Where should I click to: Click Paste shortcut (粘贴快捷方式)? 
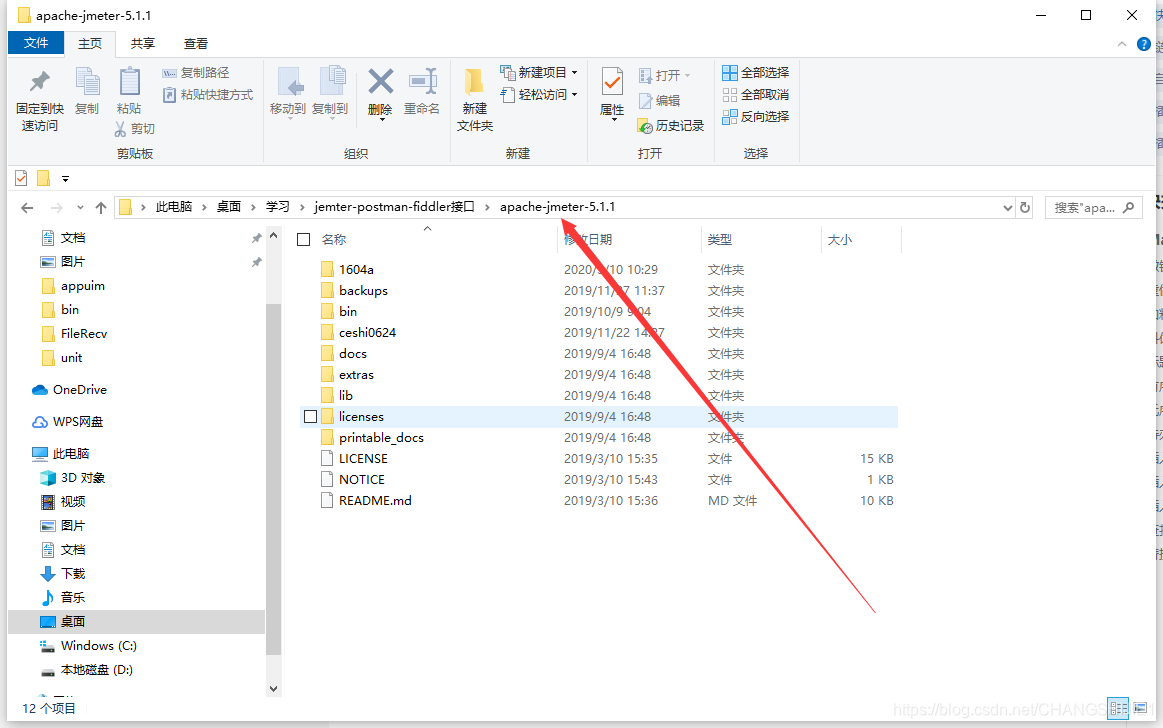coord(208,95)
